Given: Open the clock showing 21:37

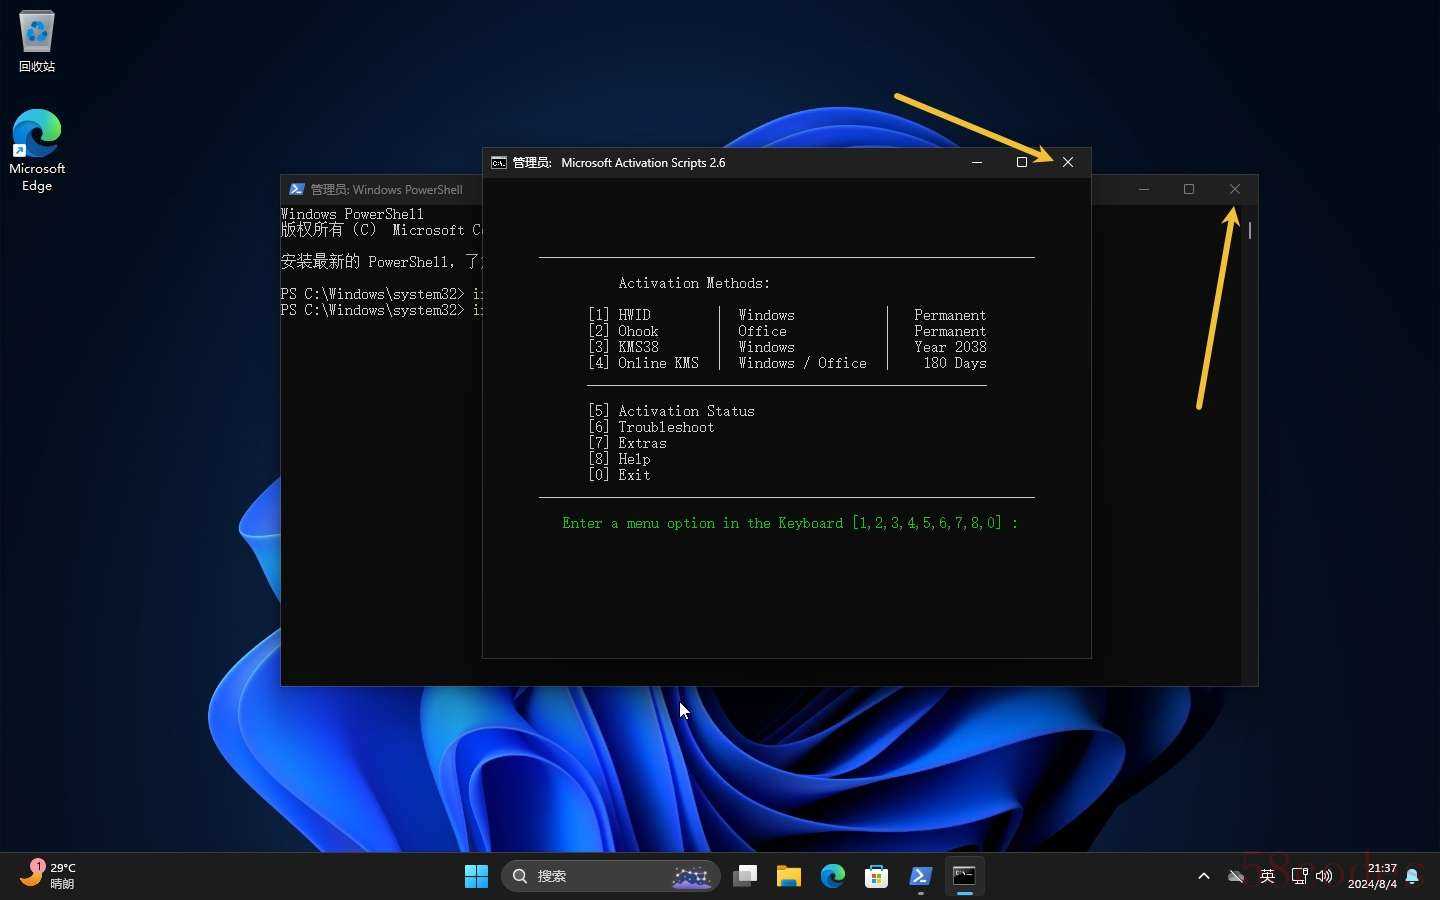Looking at the screenshot, I should coord(1372,876).
